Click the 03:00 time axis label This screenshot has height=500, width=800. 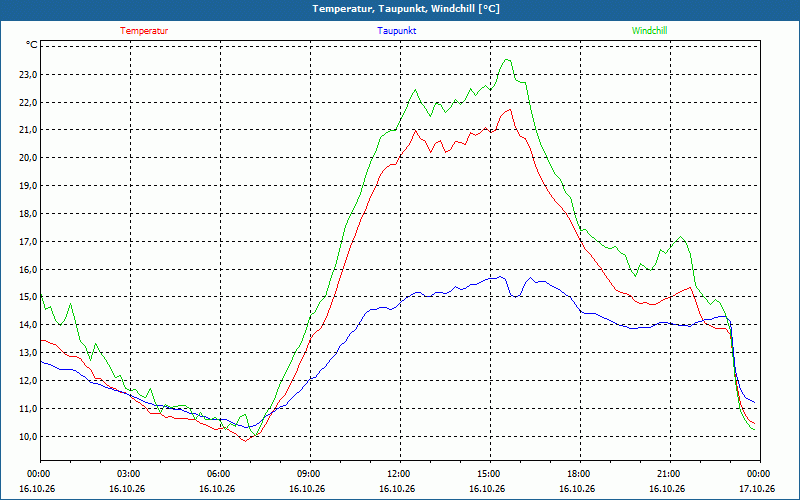point(130,474)
